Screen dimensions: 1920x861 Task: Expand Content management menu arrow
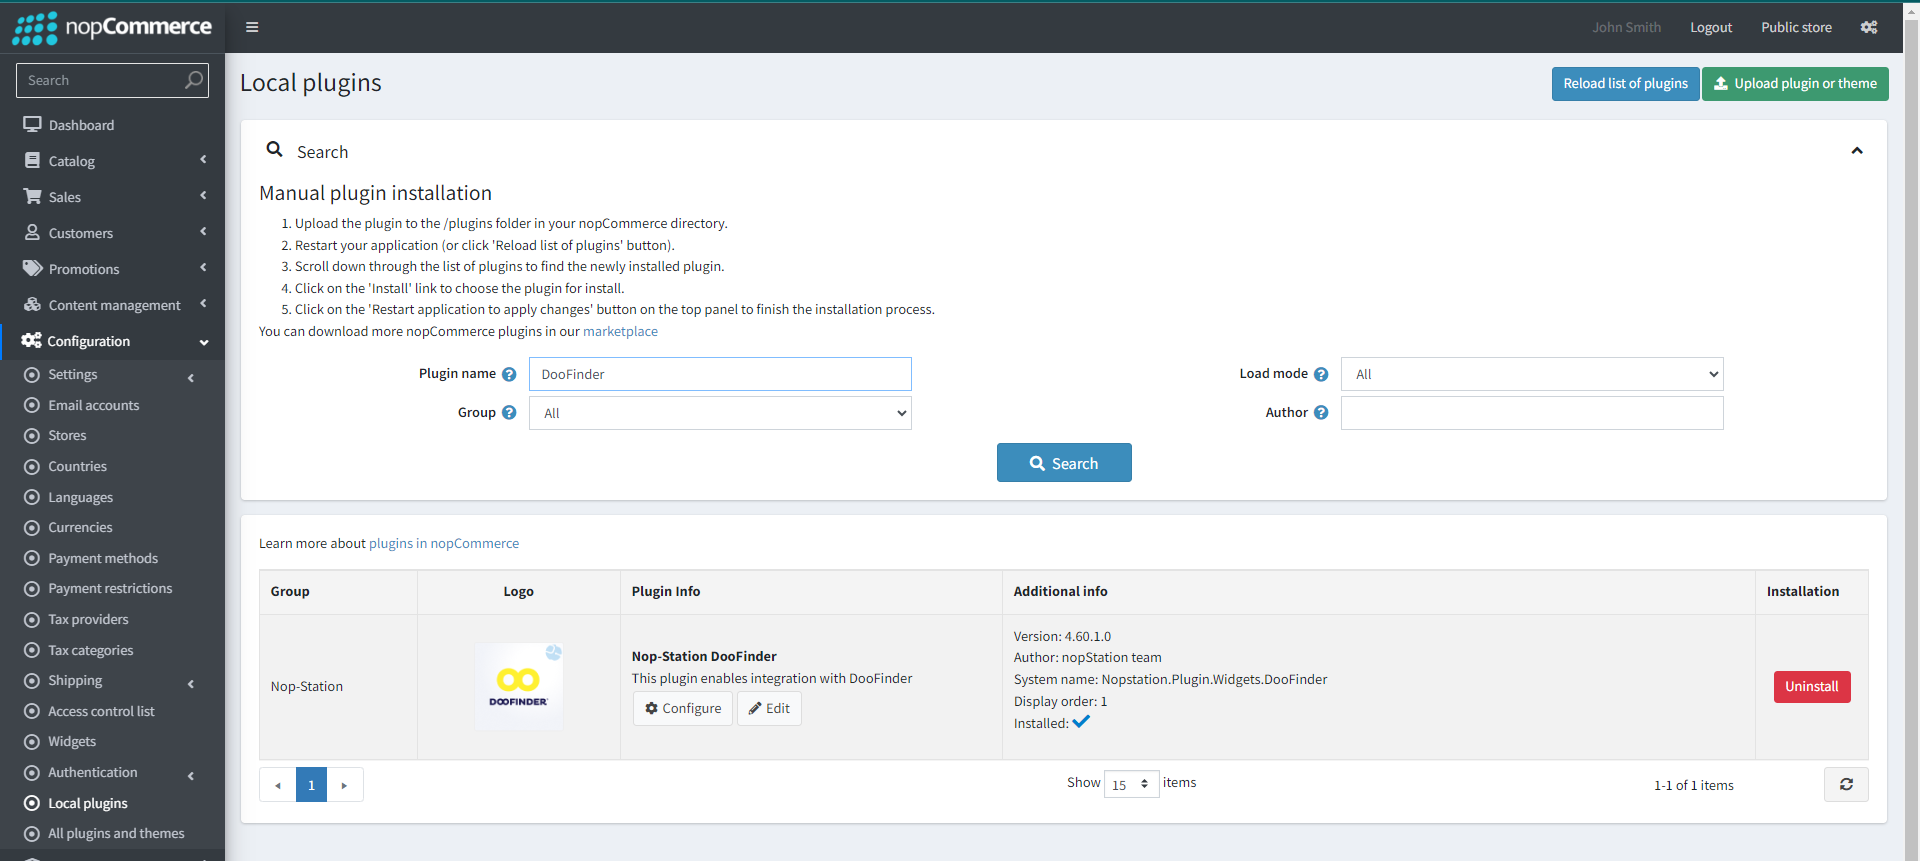click(203, 304)
